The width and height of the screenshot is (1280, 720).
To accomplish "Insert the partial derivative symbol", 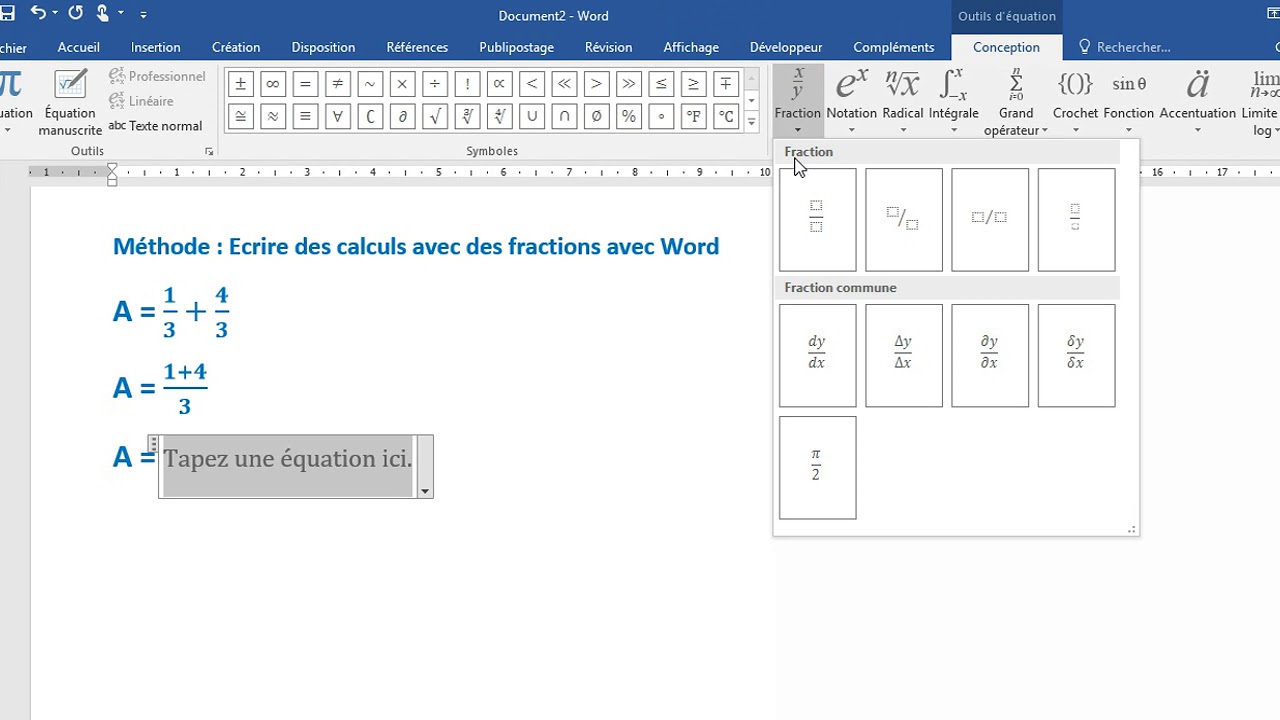I will coord(403,117).
